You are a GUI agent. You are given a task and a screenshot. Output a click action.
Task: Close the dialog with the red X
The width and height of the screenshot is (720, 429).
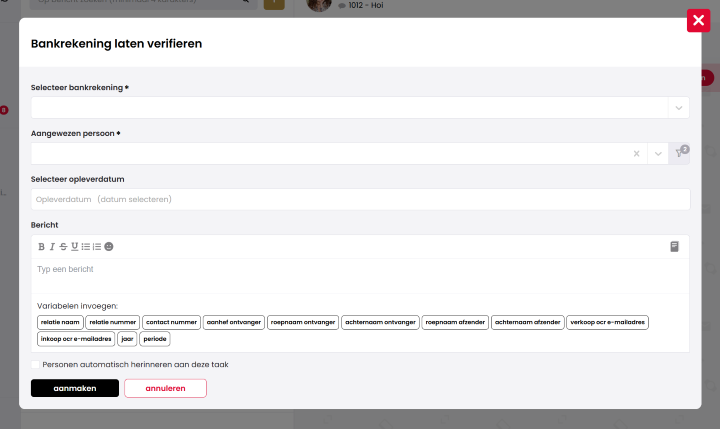pos(698,21)
